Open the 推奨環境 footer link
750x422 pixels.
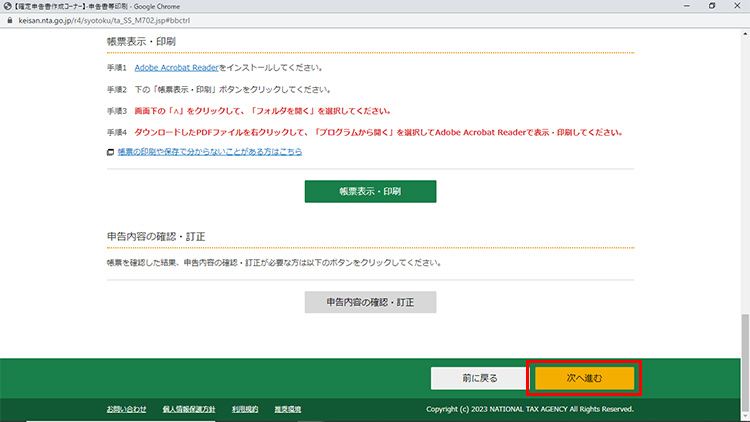point(288,409)
